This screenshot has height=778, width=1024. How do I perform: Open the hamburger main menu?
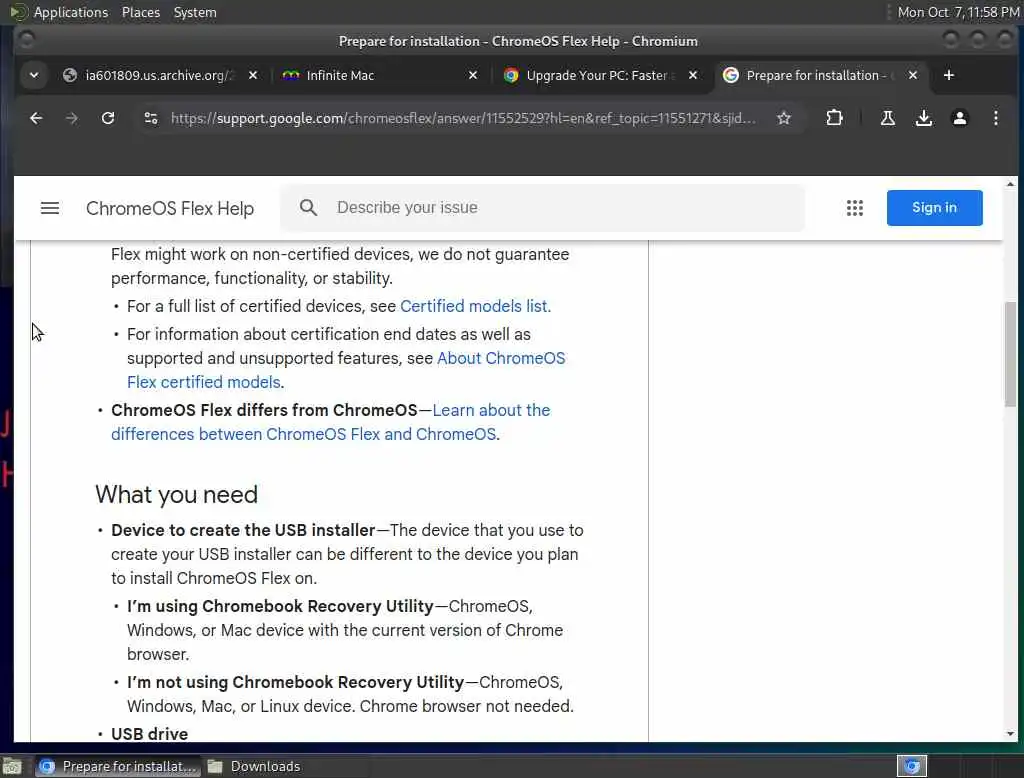click(x=50, y=208)
